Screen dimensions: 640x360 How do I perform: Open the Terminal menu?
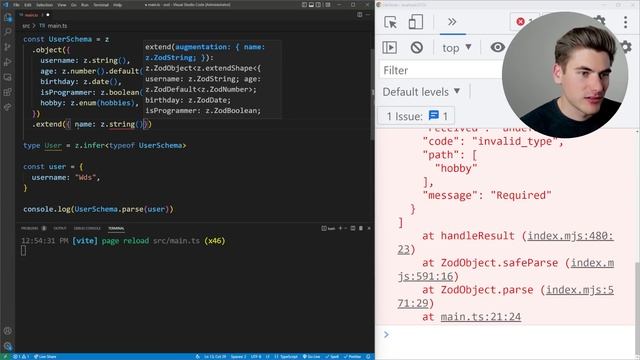101,5
